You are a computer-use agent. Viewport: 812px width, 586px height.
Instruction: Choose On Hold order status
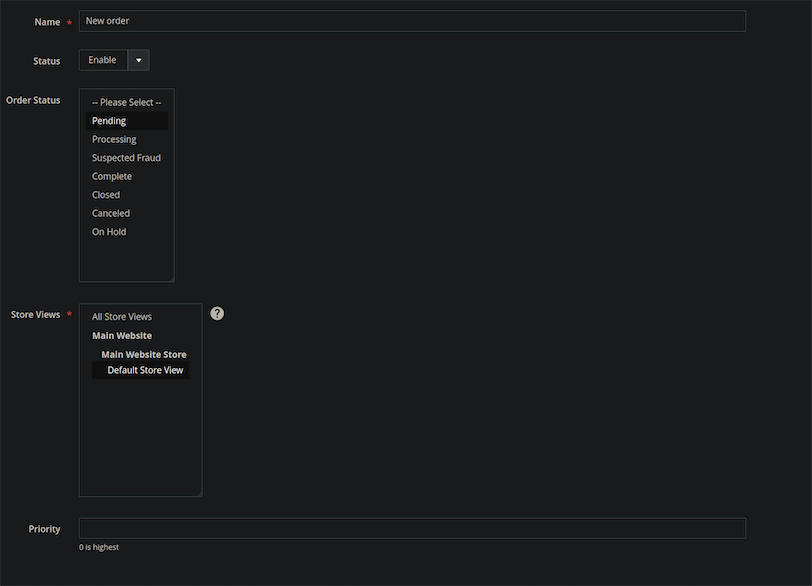[108, 231]
